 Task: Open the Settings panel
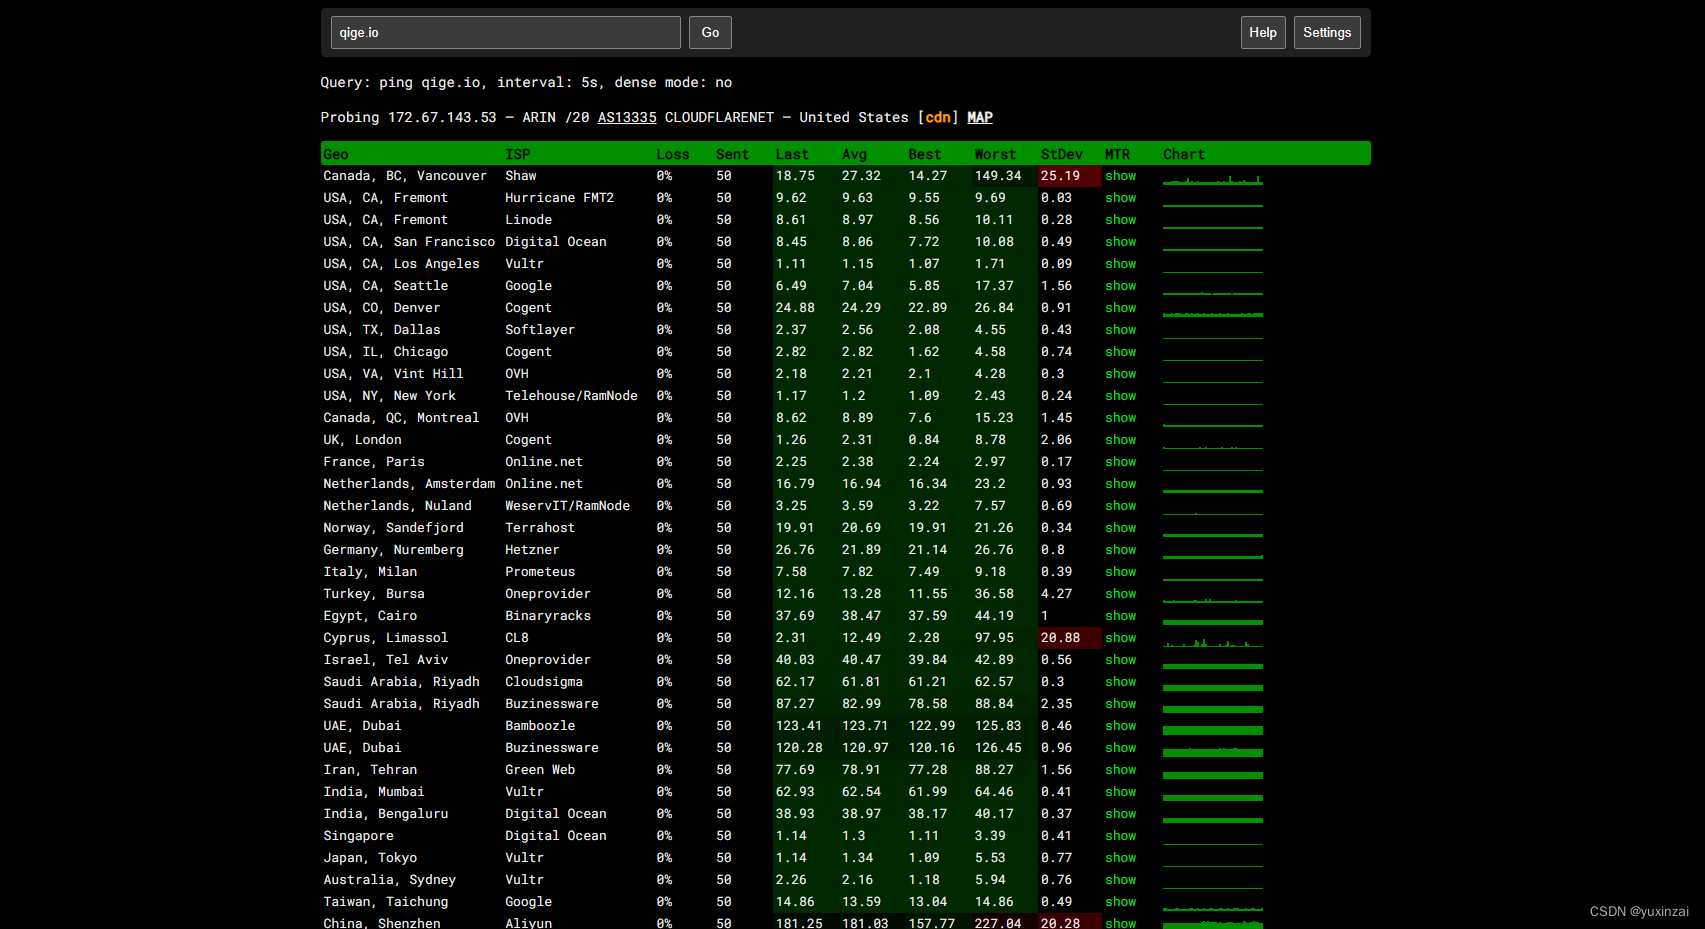[1327, 33]
